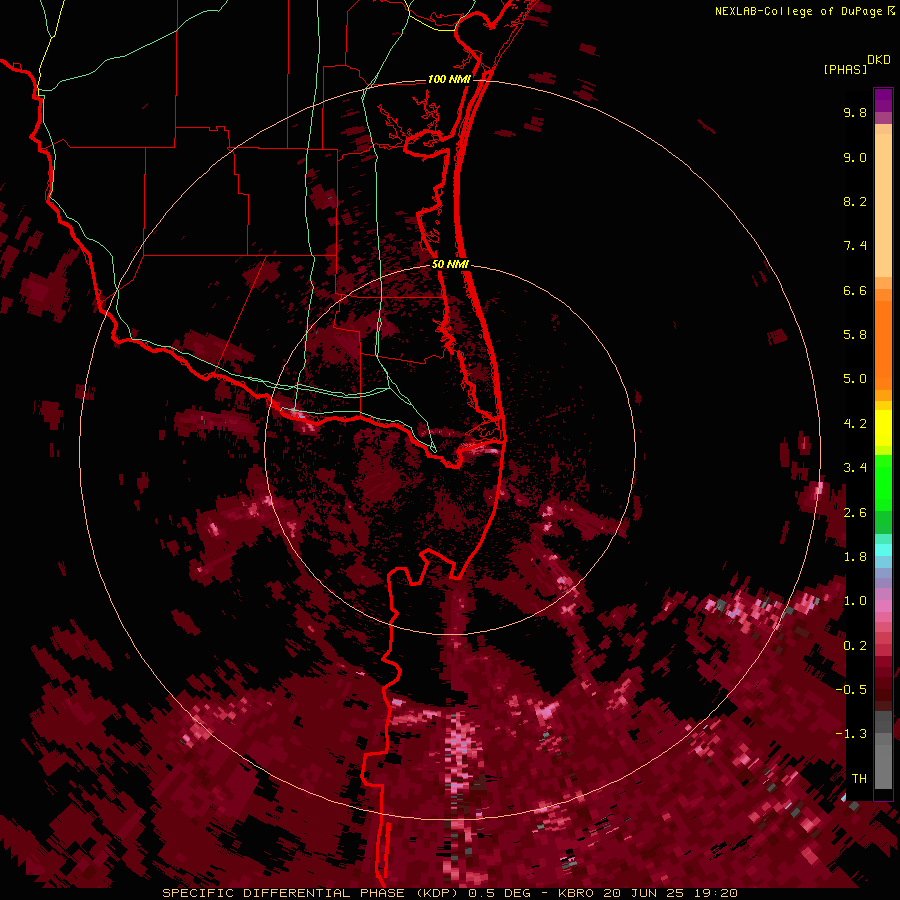Click the 9.0 value on the color scale

click(x=855, y=157)
